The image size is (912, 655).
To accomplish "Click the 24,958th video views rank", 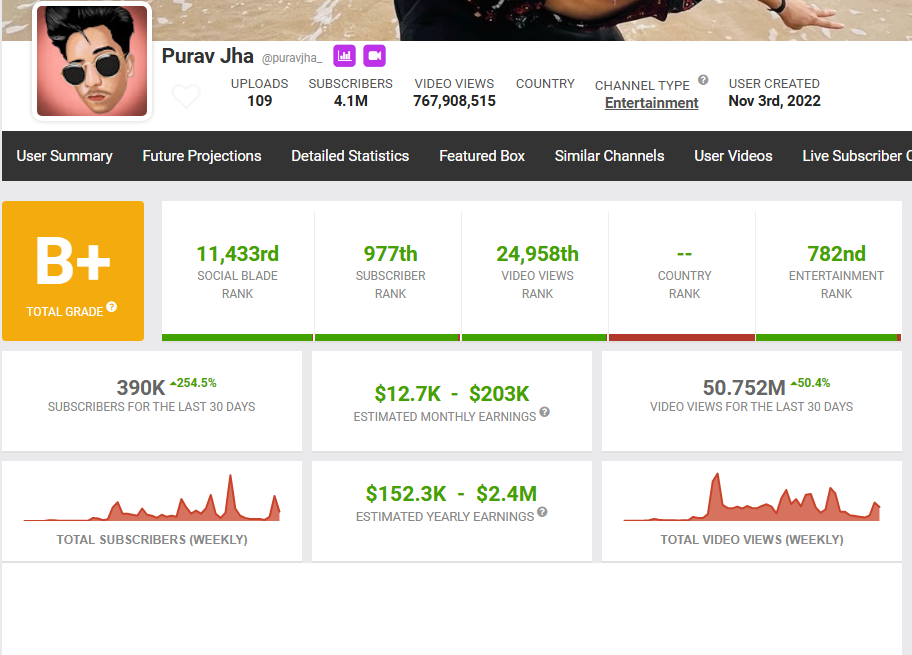I will (x=537, y=254).
